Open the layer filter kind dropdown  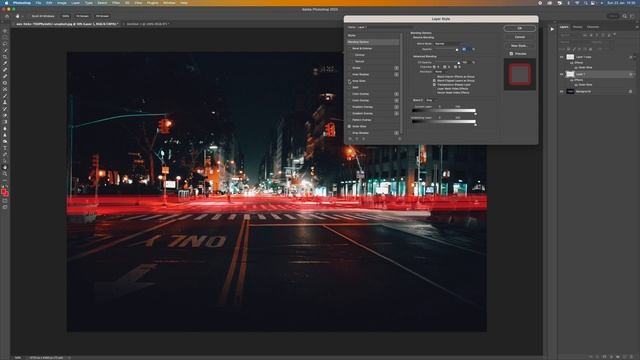(569, 35)
